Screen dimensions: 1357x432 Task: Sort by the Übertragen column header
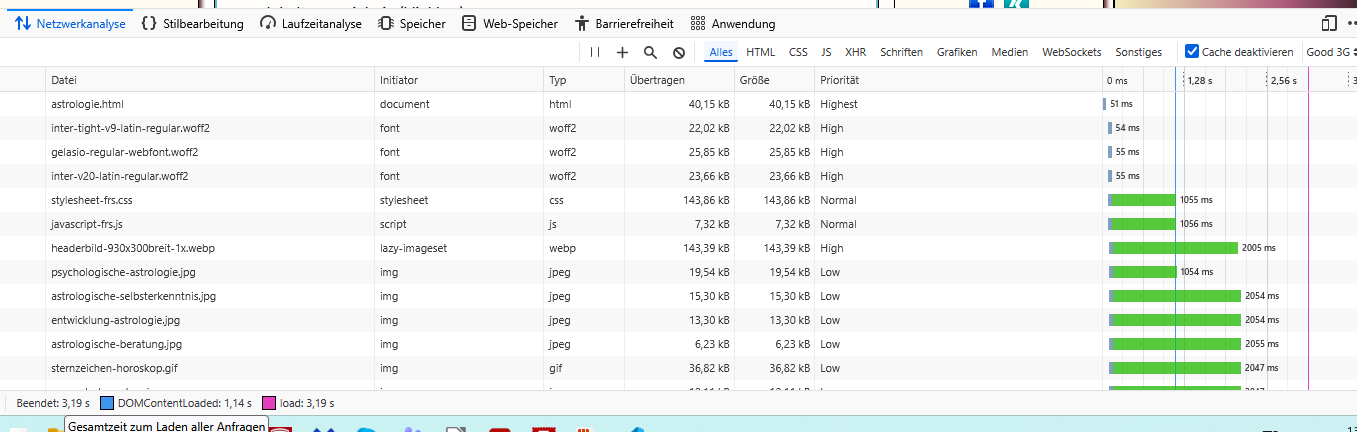click(656, 80)
